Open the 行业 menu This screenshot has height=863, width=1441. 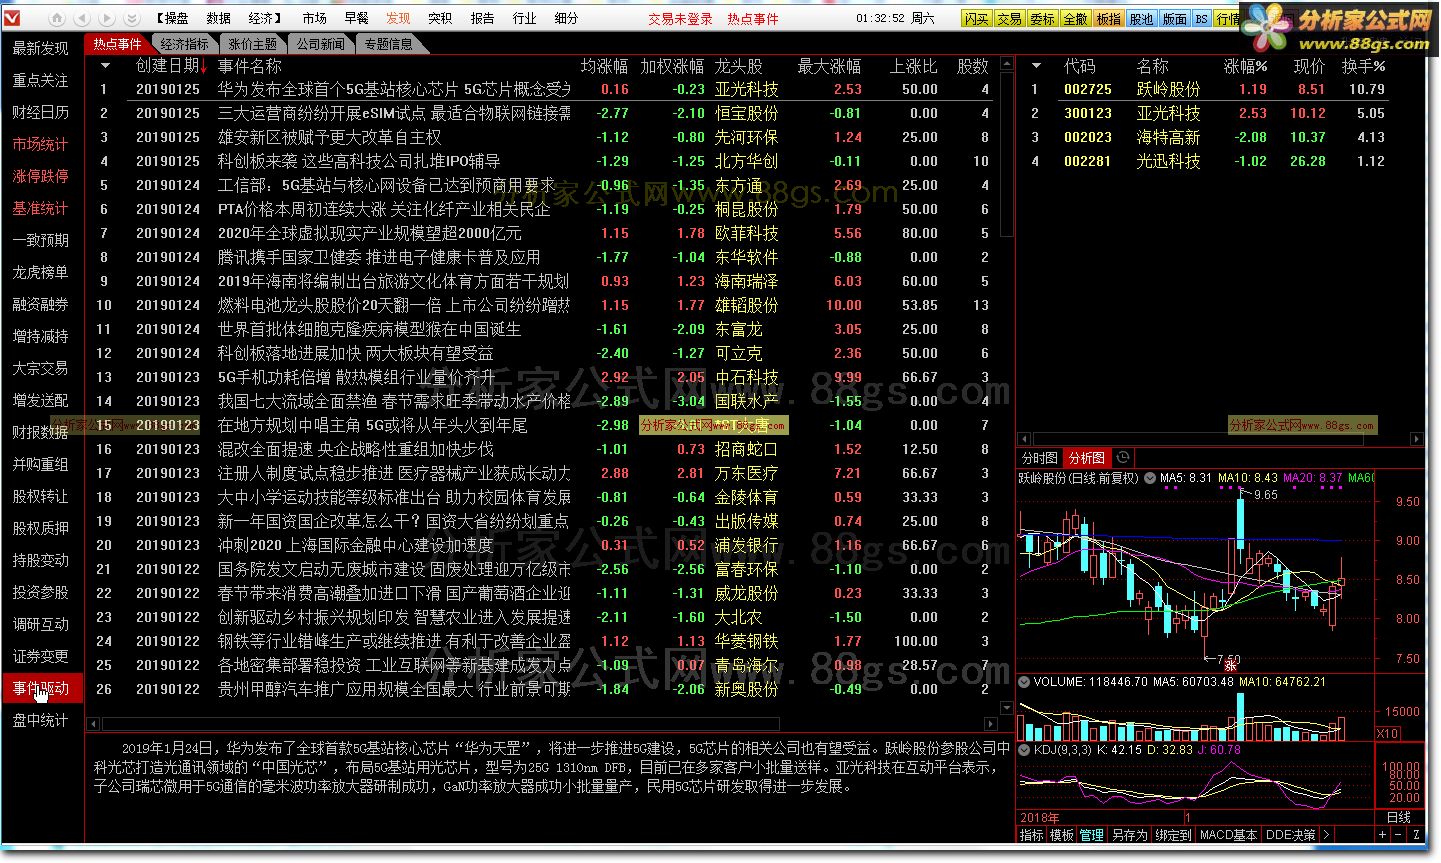524,19
